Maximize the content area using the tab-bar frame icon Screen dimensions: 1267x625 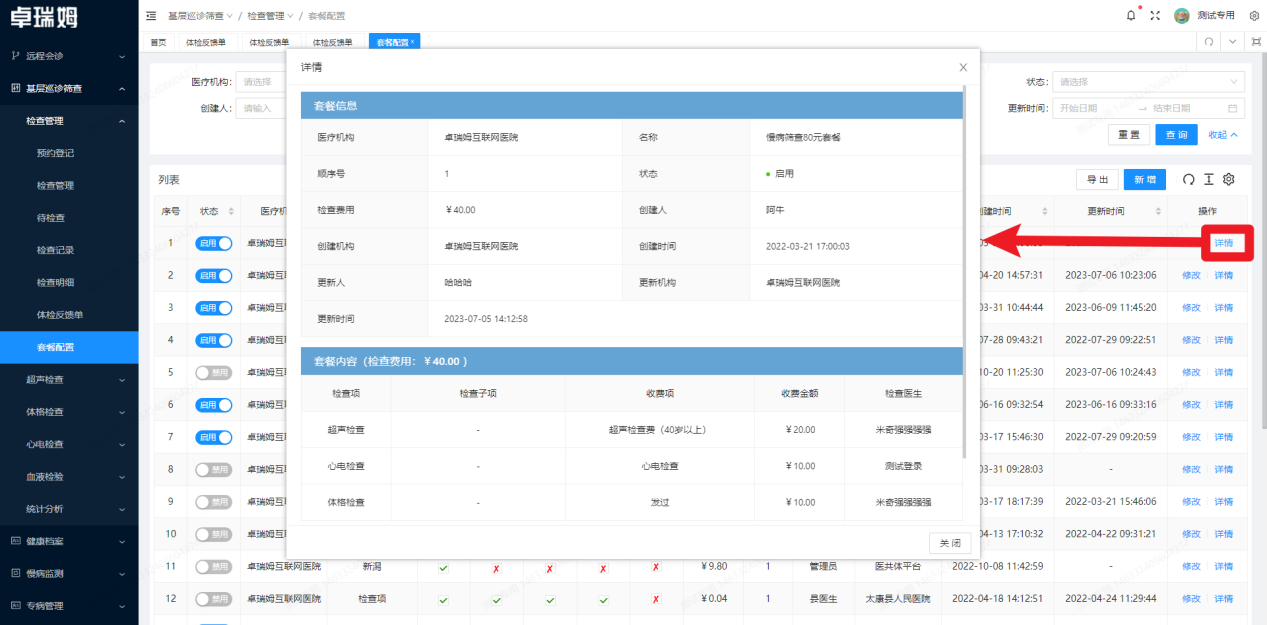coord(1256,42)
